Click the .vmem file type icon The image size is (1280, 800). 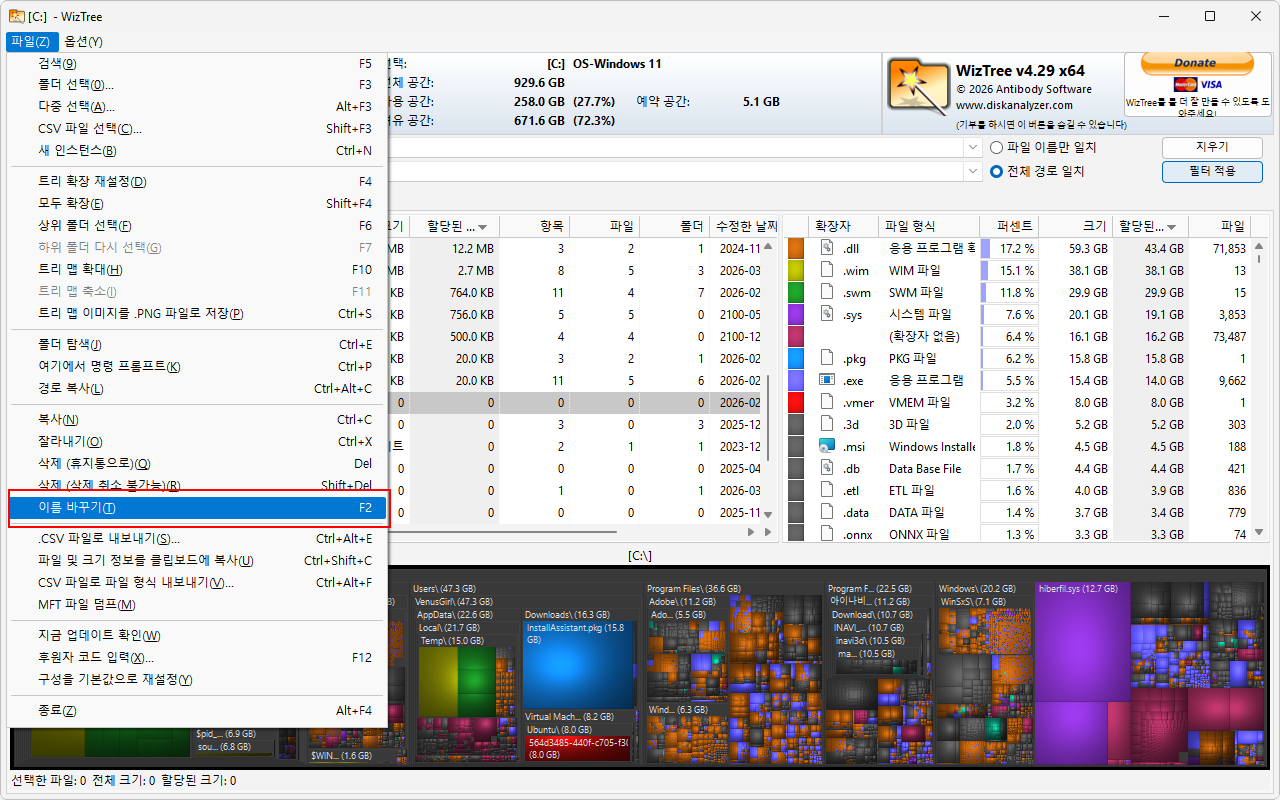click(x=827, y=402)
